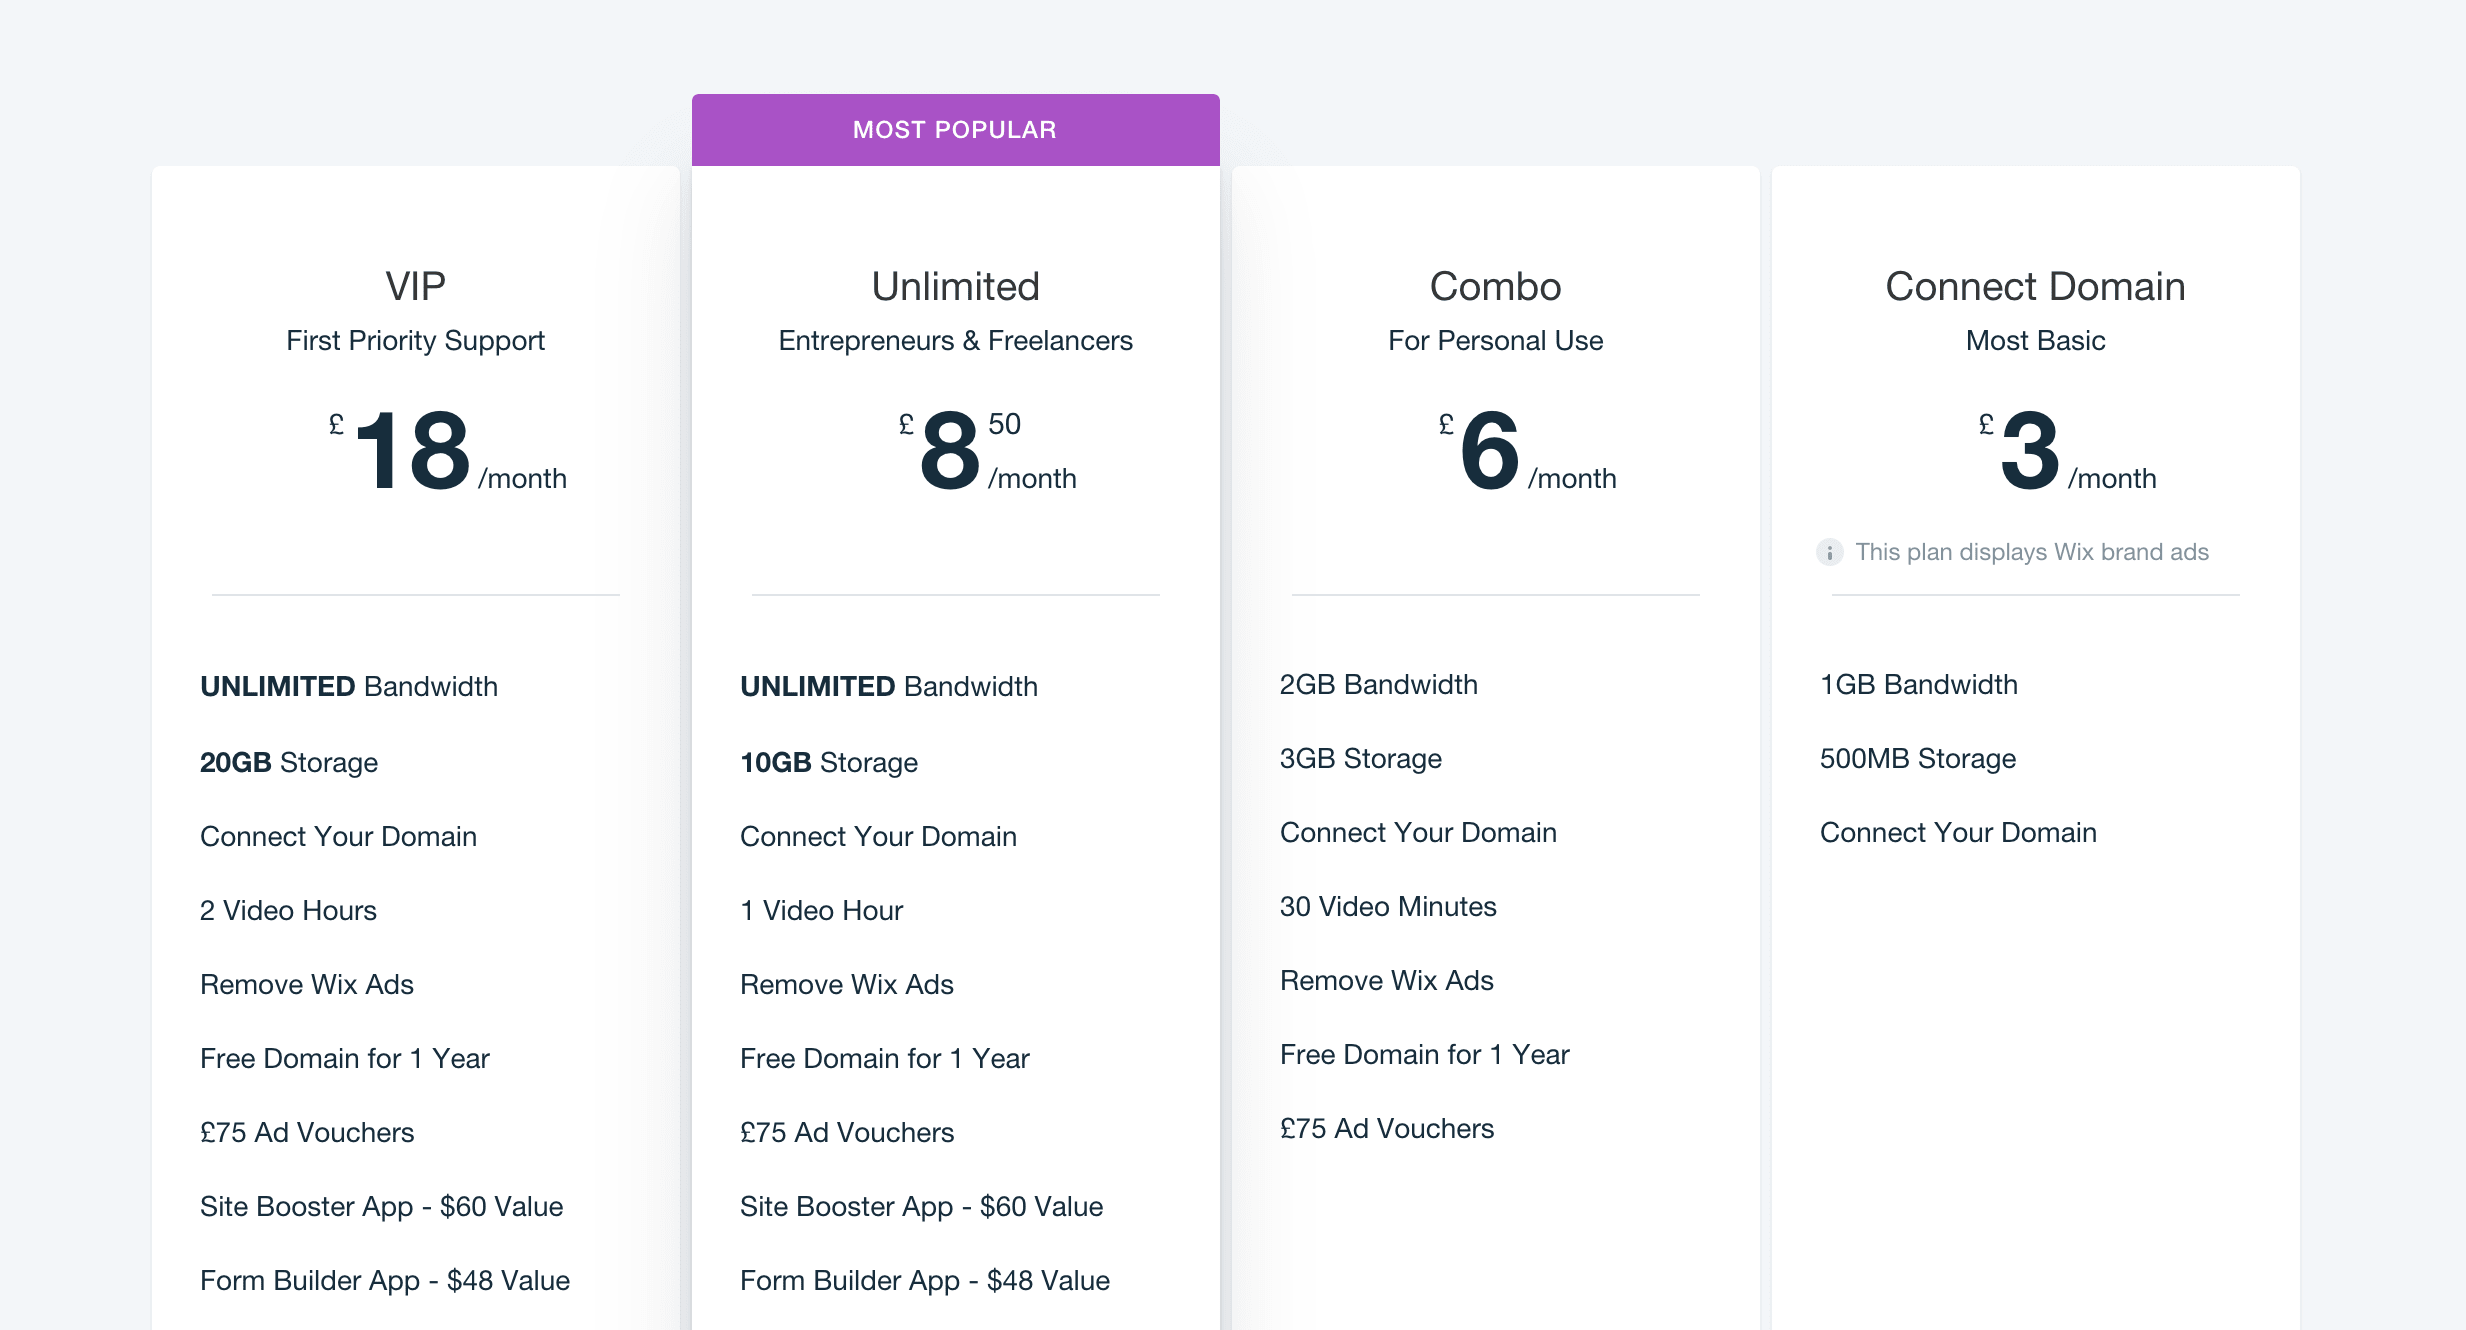Click '1 Video Hour' feature
The image size is (2466, 1330).
(x=822, y=910)
